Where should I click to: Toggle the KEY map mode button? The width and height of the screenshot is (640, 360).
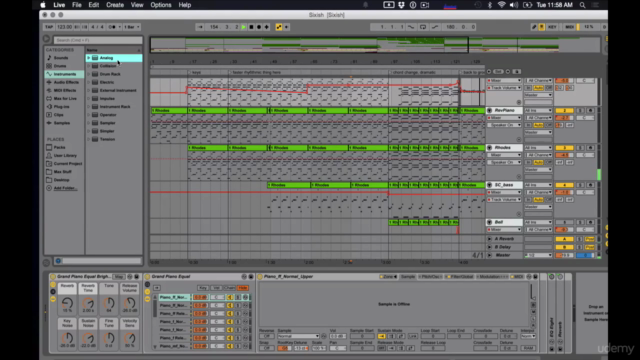(x=552, y=27)
